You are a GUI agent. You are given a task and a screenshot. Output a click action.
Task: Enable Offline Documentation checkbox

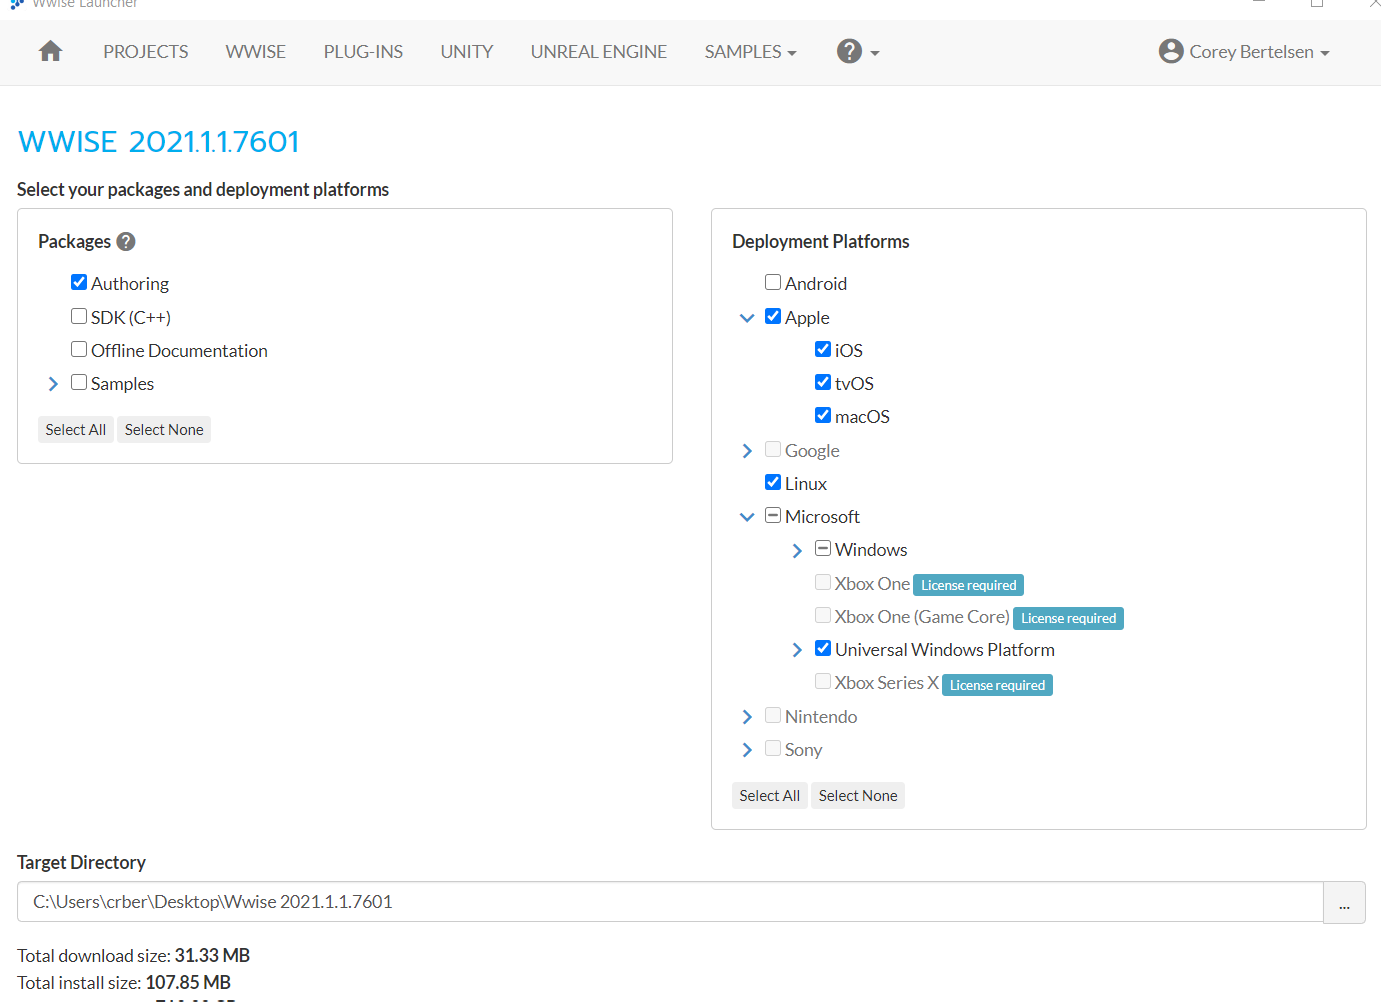tap(79, 349)
